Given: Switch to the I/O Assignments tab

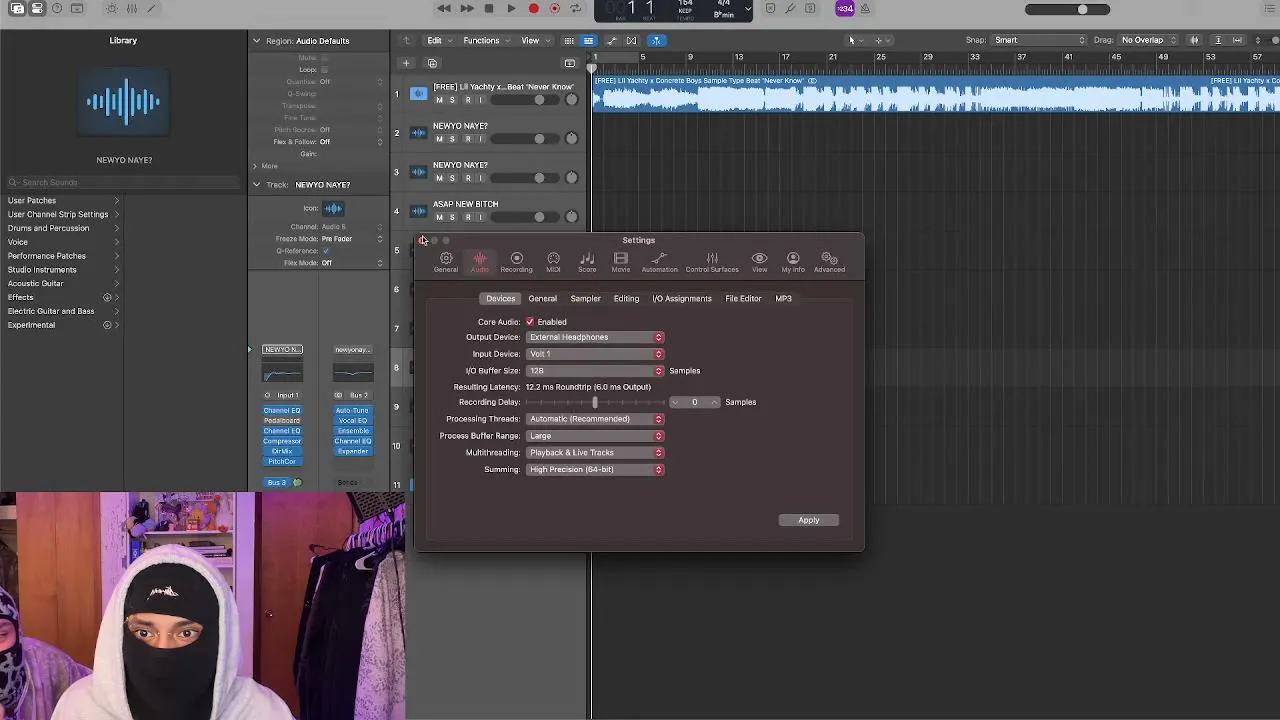Looking at the screenshot, I should 682,298.
